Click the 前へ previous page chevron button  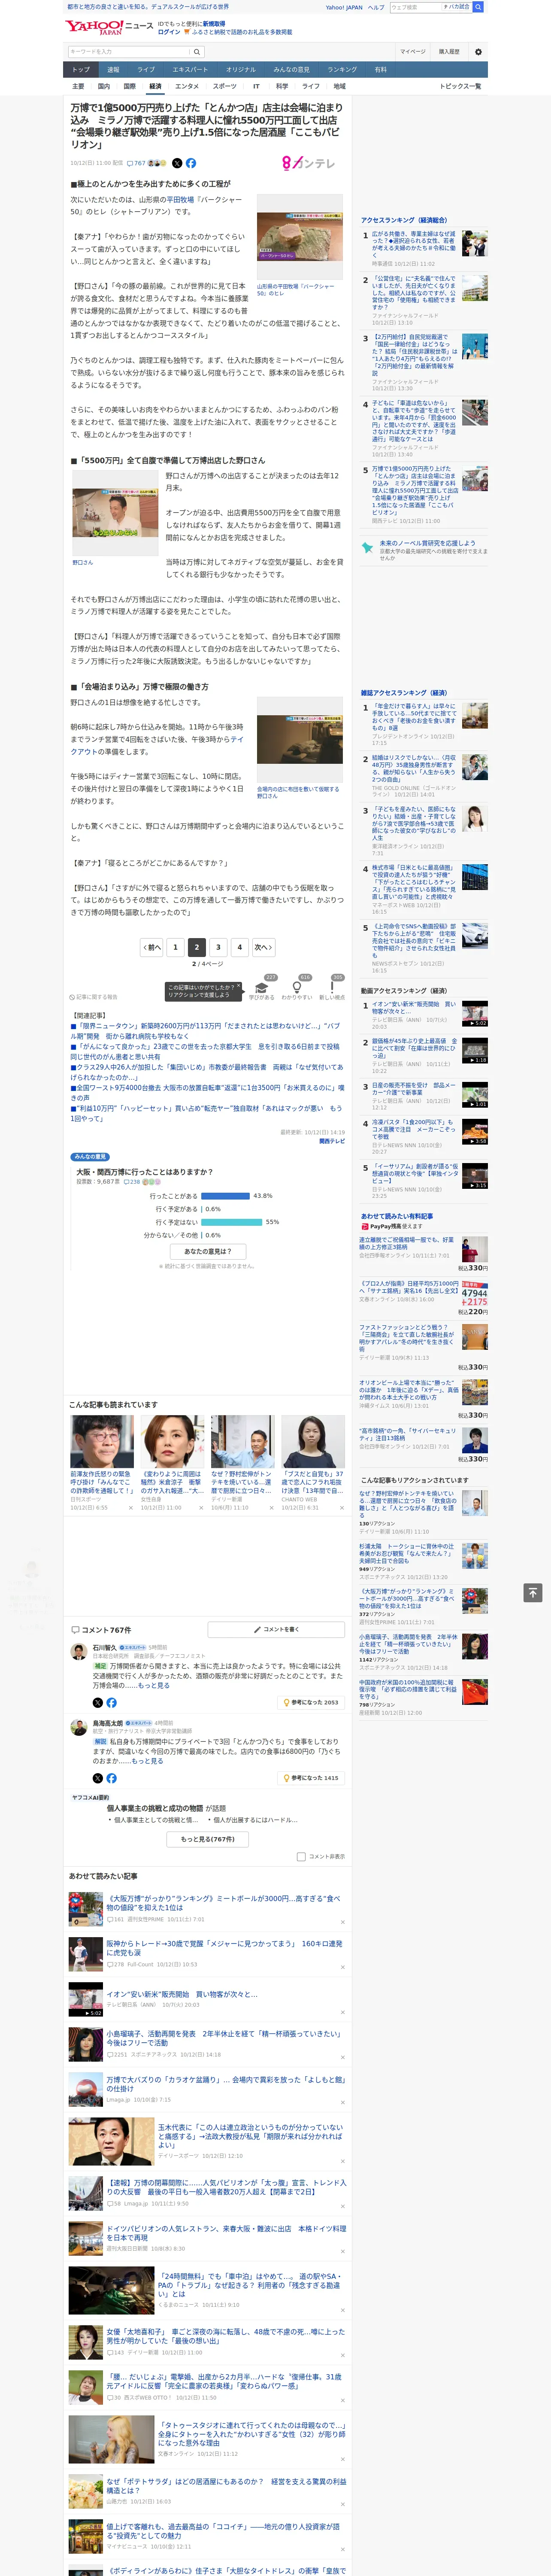[151, 947]
